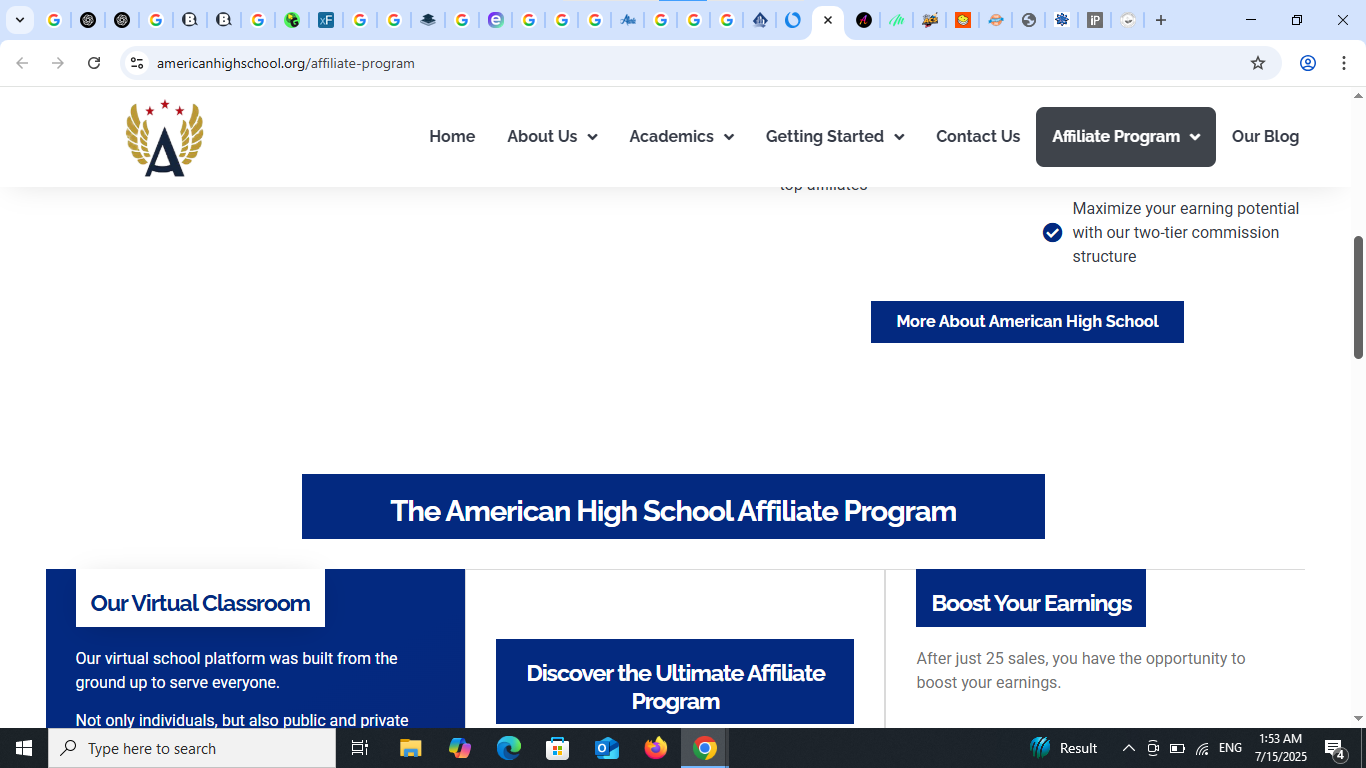Open Chrome's three-dot menu
The height and width of the screenshot is (768, 1366).
1343,63
